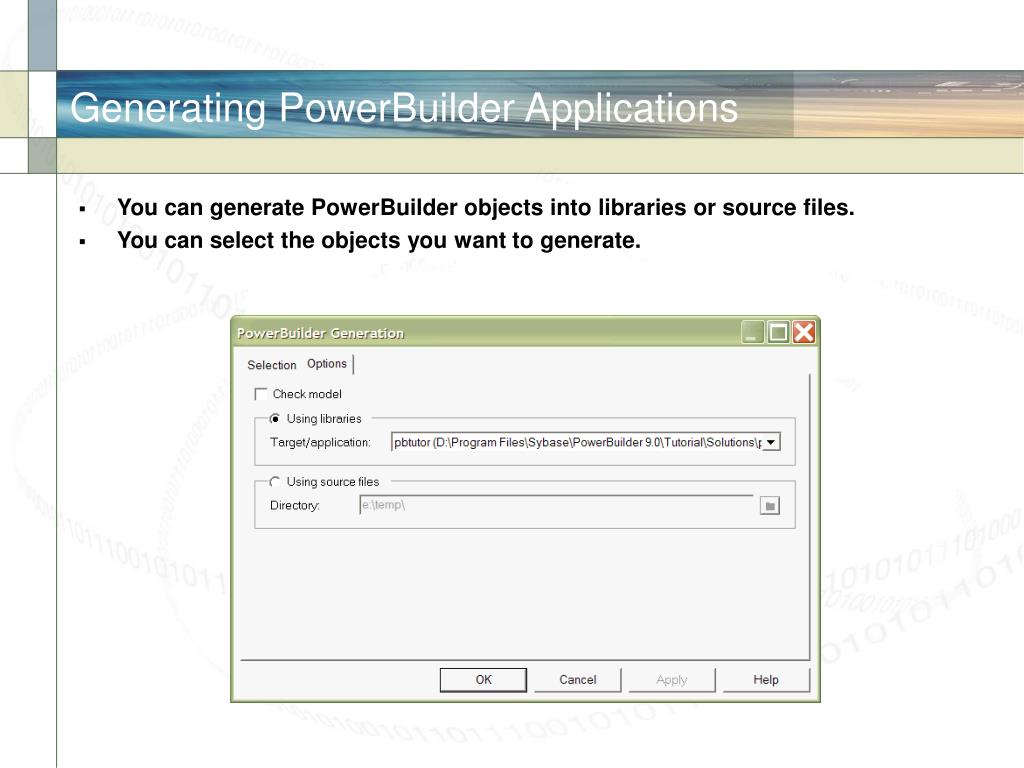
Task: Click the Target/application label
Action: [x=321, y=442]
